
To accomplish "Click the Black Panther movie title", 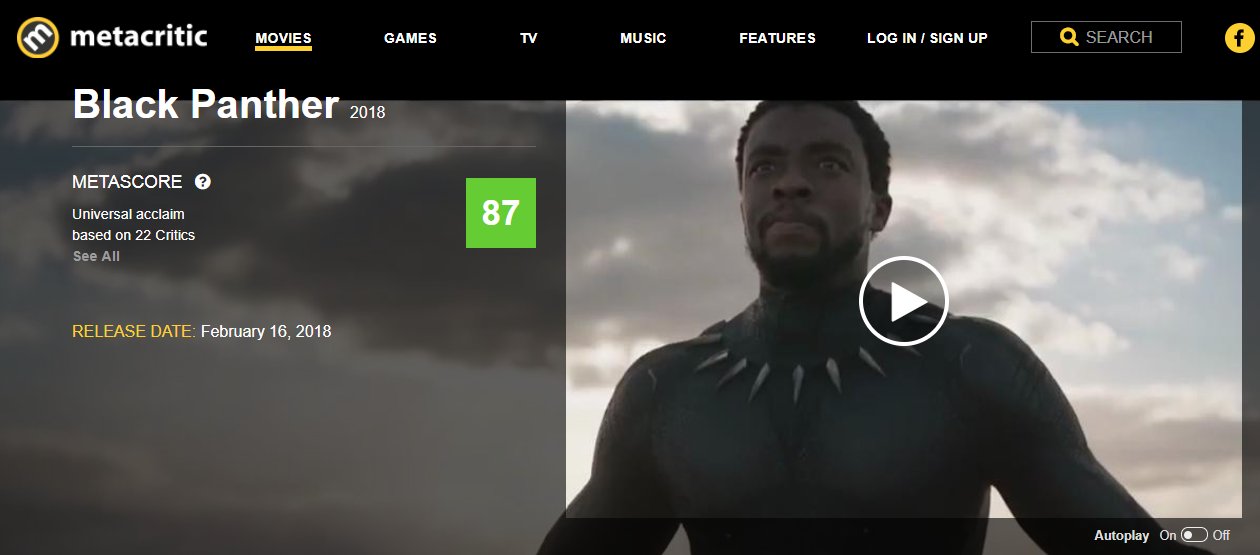I will click(206, 105).
